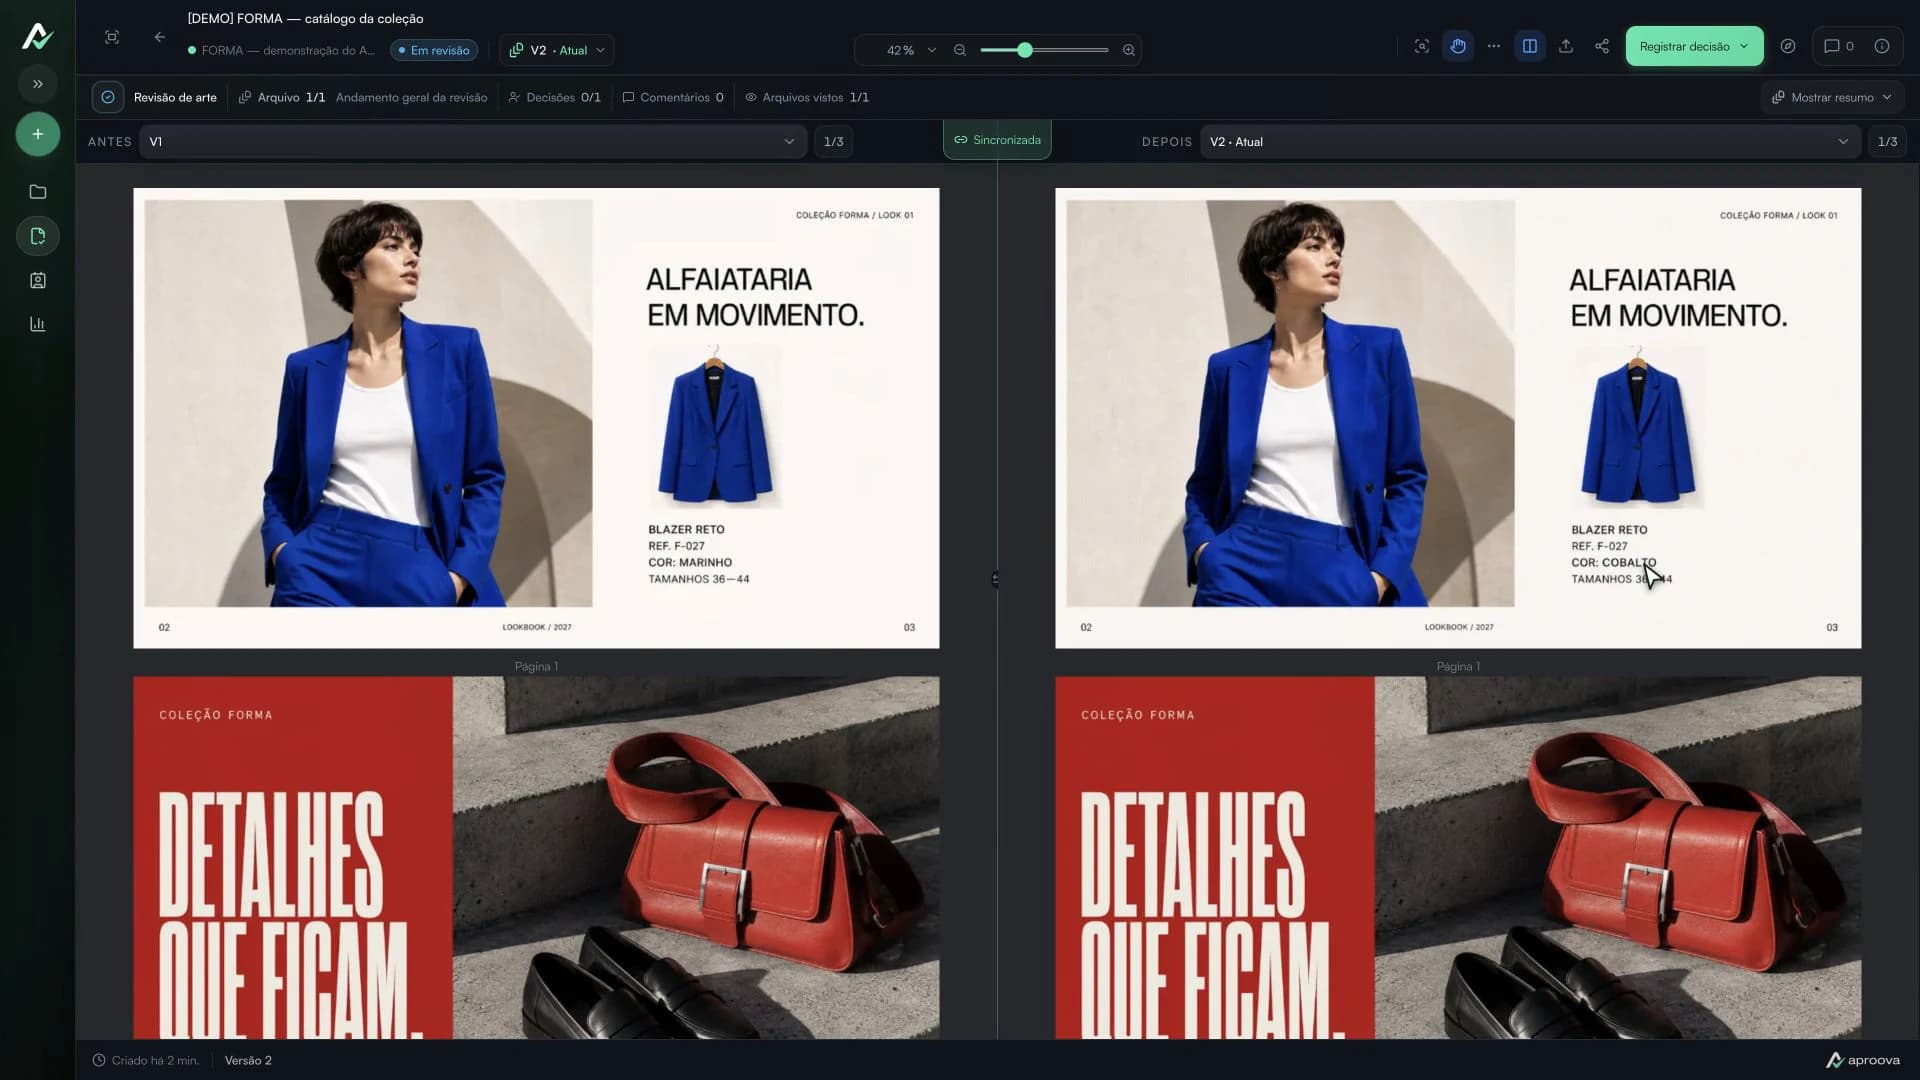Select the 'Comentários 0' status item
The image size is (1920, 1080).
click(673, 97)
